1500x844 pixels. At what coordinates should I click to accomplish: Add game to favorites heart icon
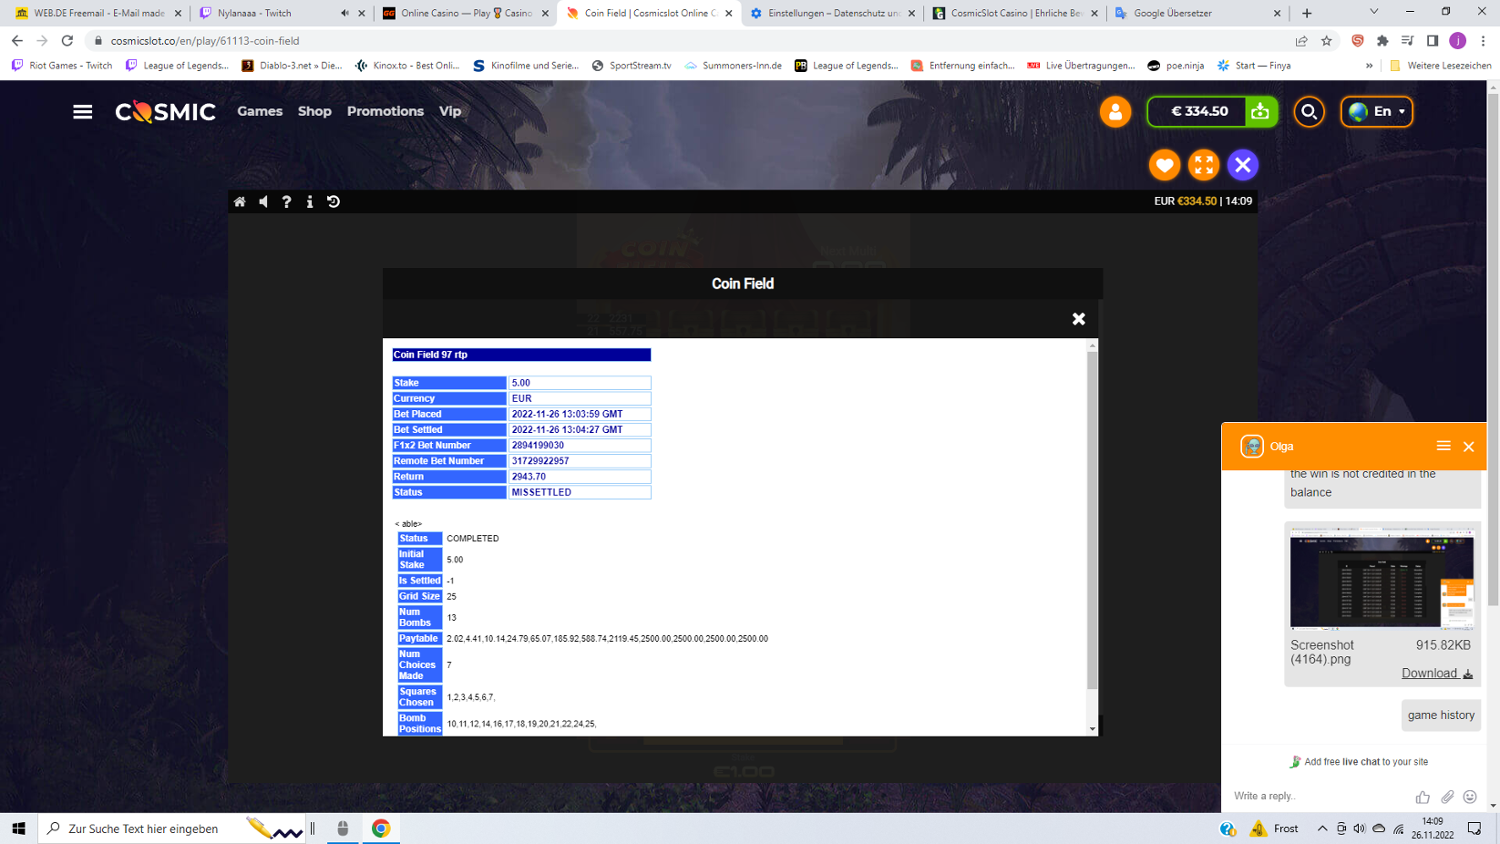pyautogui.click(x=1164, y=165)
